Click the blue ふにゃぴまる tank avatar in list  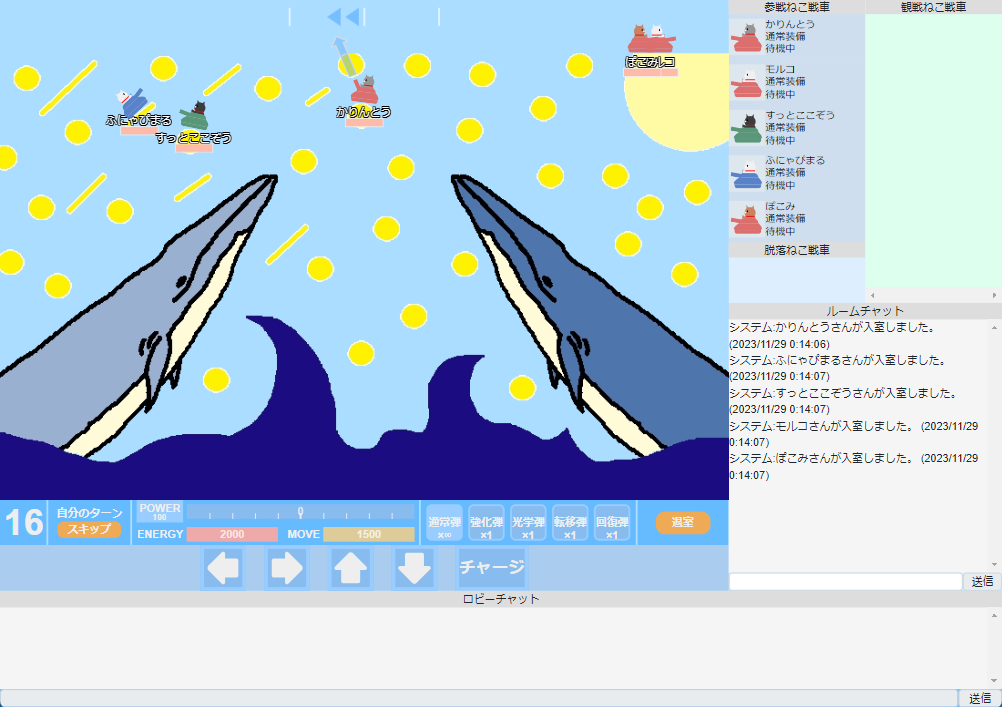[x=746, y=173]
